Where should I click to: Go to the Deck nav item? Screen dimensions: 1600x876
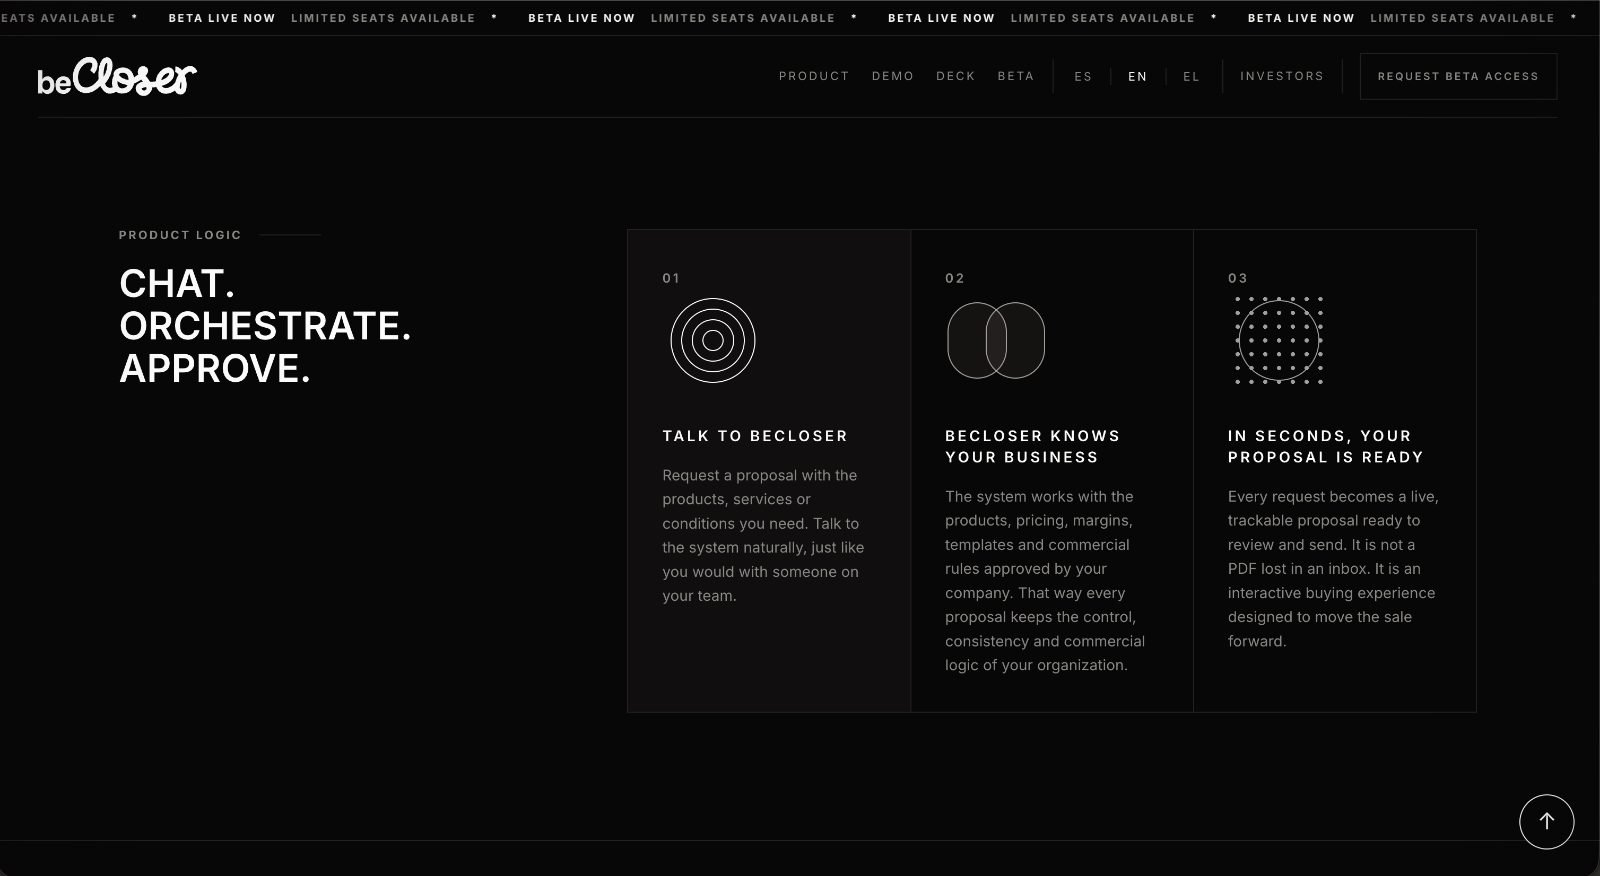[x=956, y=76]
